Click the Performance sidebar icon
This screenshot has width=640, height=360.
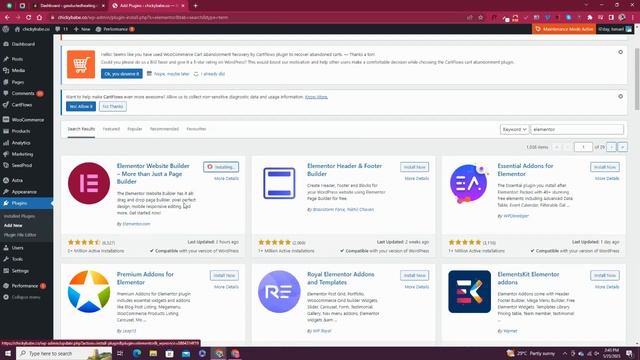(x=6, y=286)
